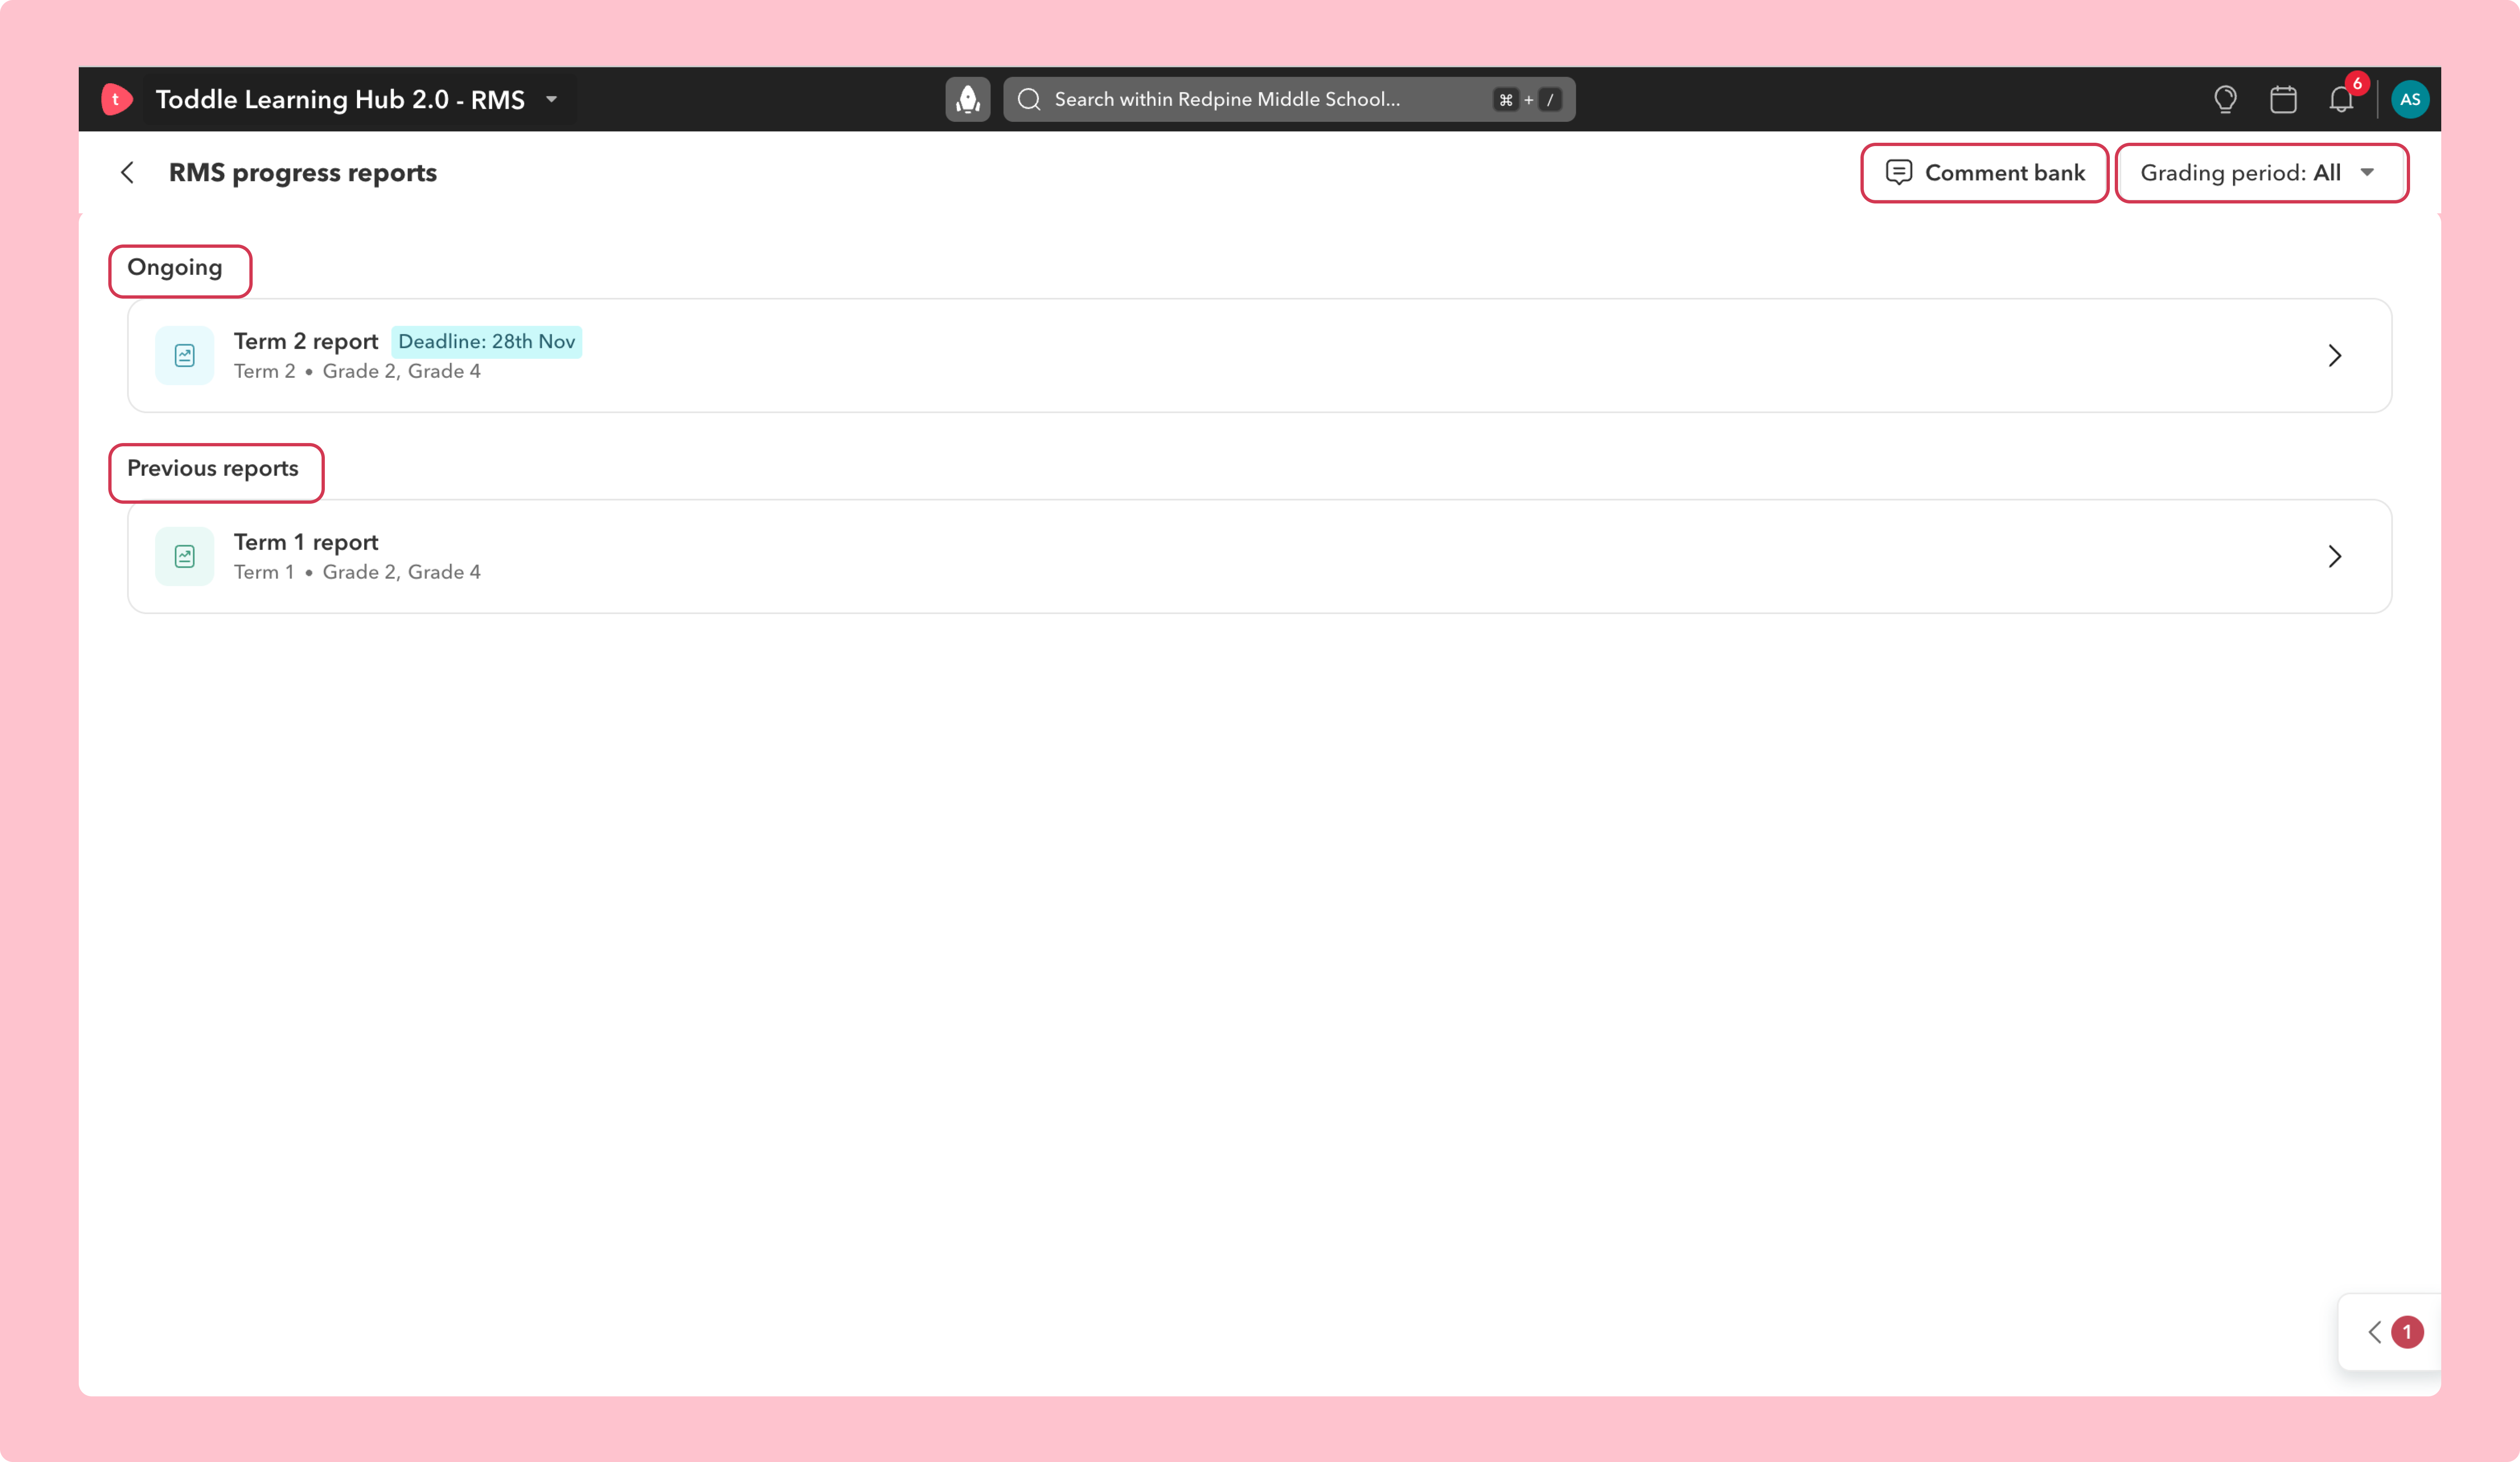Click the Toddle logo icon

[x=117, y=99]
